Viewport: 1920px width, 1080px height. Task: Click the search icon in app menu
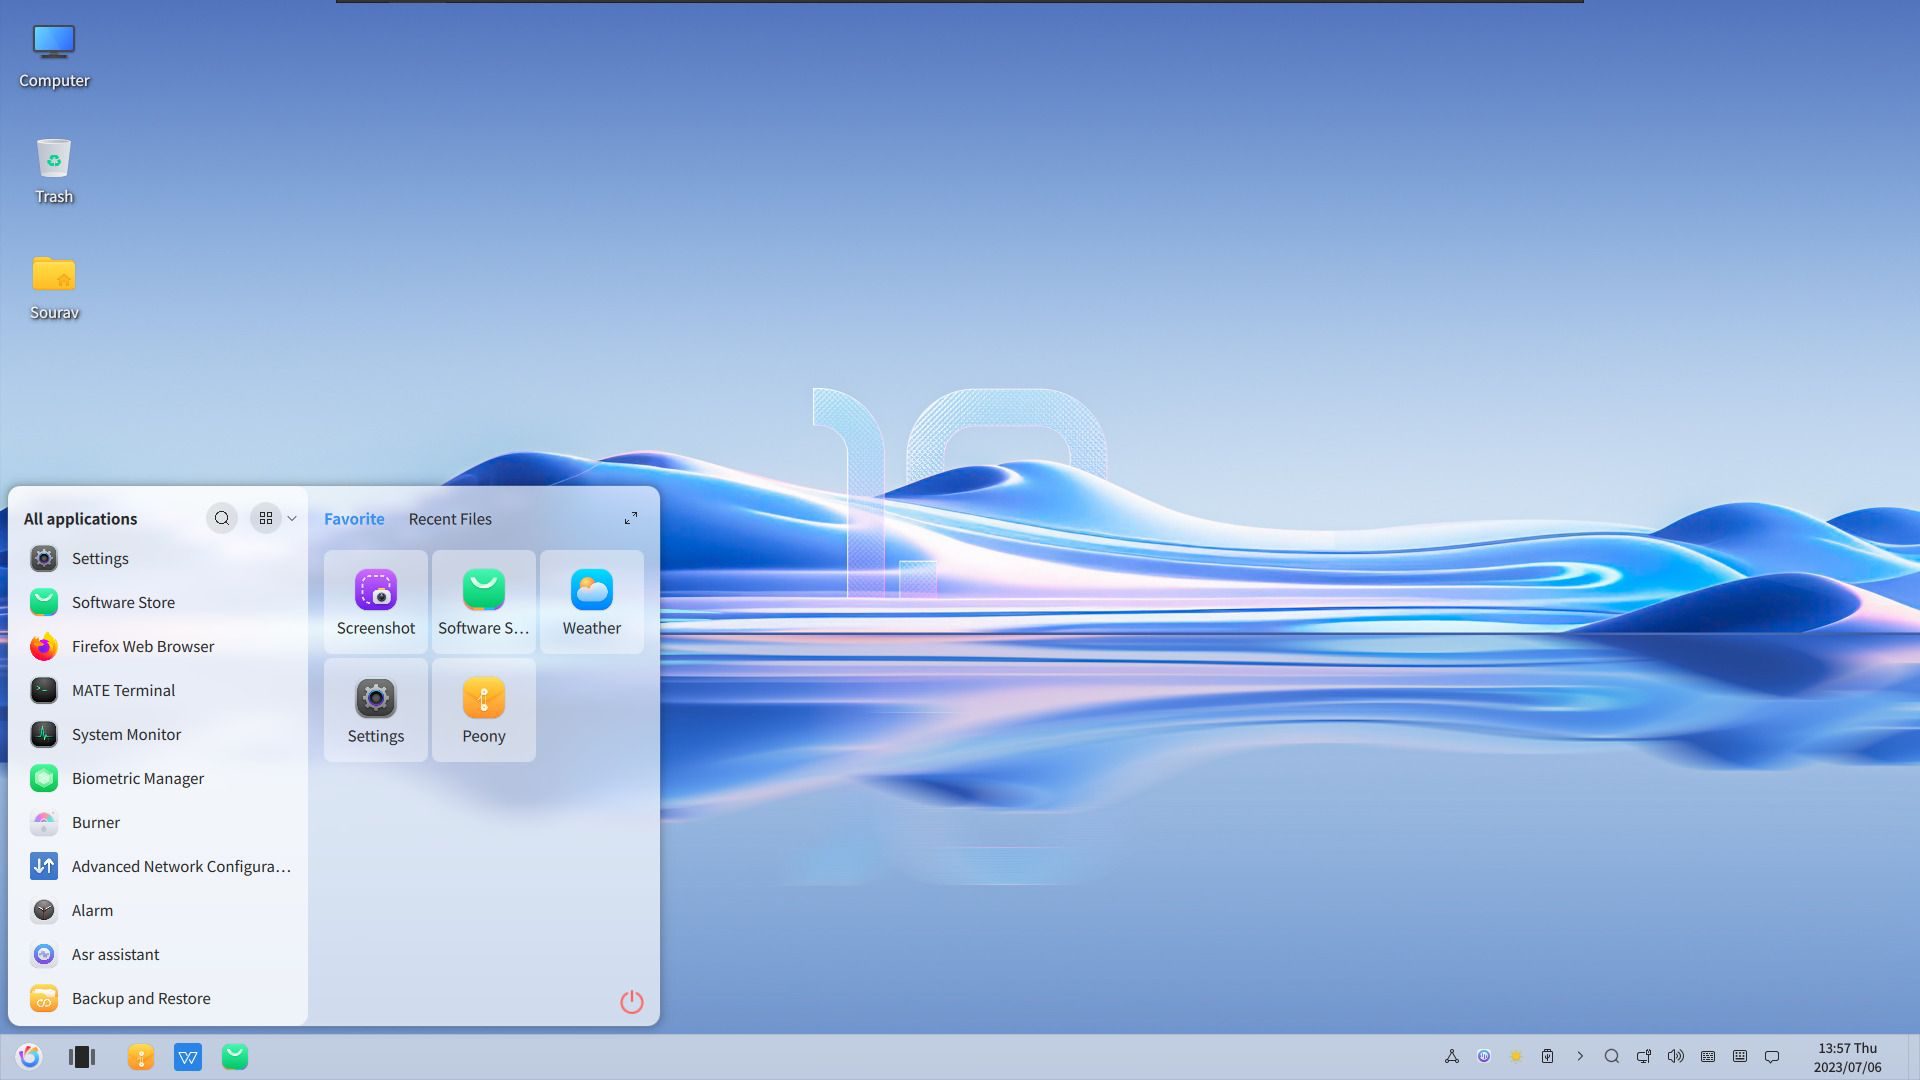pyautogui.click(x=222, y=518)
